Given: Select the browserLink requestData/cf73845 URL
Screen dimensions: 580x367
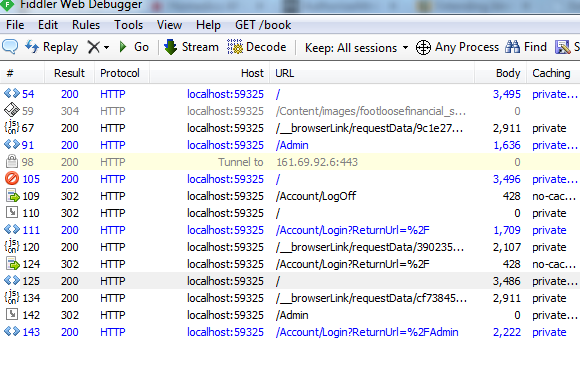Looking at the screenshot, I should pyautogui.click(x=371, y=298).
